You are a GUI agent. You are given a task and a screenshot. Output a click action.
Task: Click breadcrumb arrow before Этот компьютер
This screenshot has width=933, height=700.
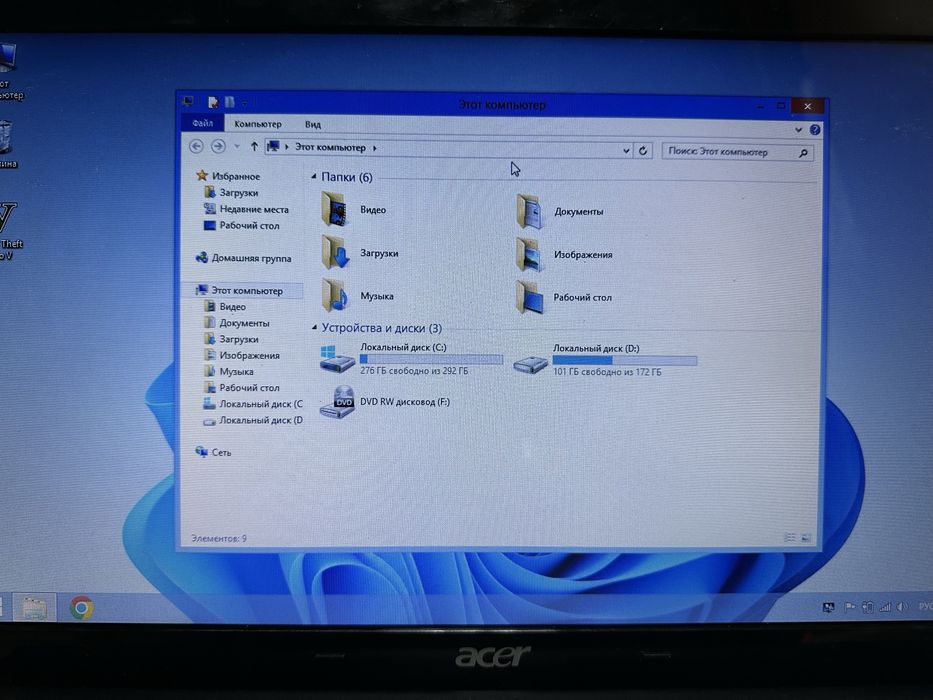(287, 147)
